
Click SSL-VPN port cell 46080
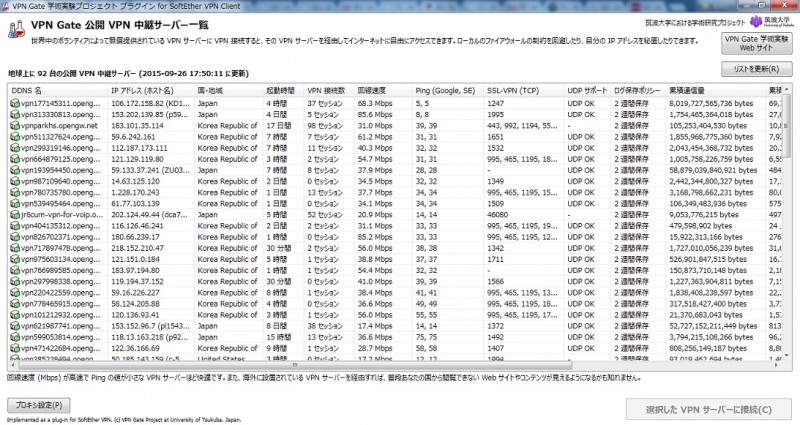tap(497, 215)
